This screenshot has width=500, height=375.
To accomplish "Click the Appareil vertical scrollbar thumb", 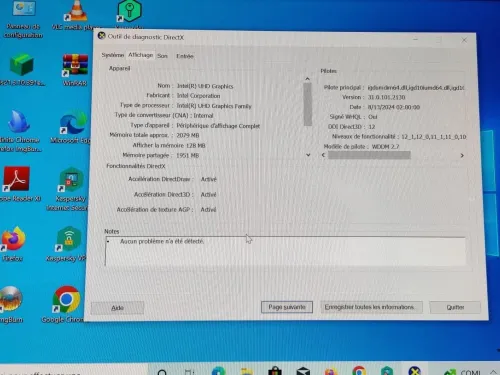I will click(308, 104).
